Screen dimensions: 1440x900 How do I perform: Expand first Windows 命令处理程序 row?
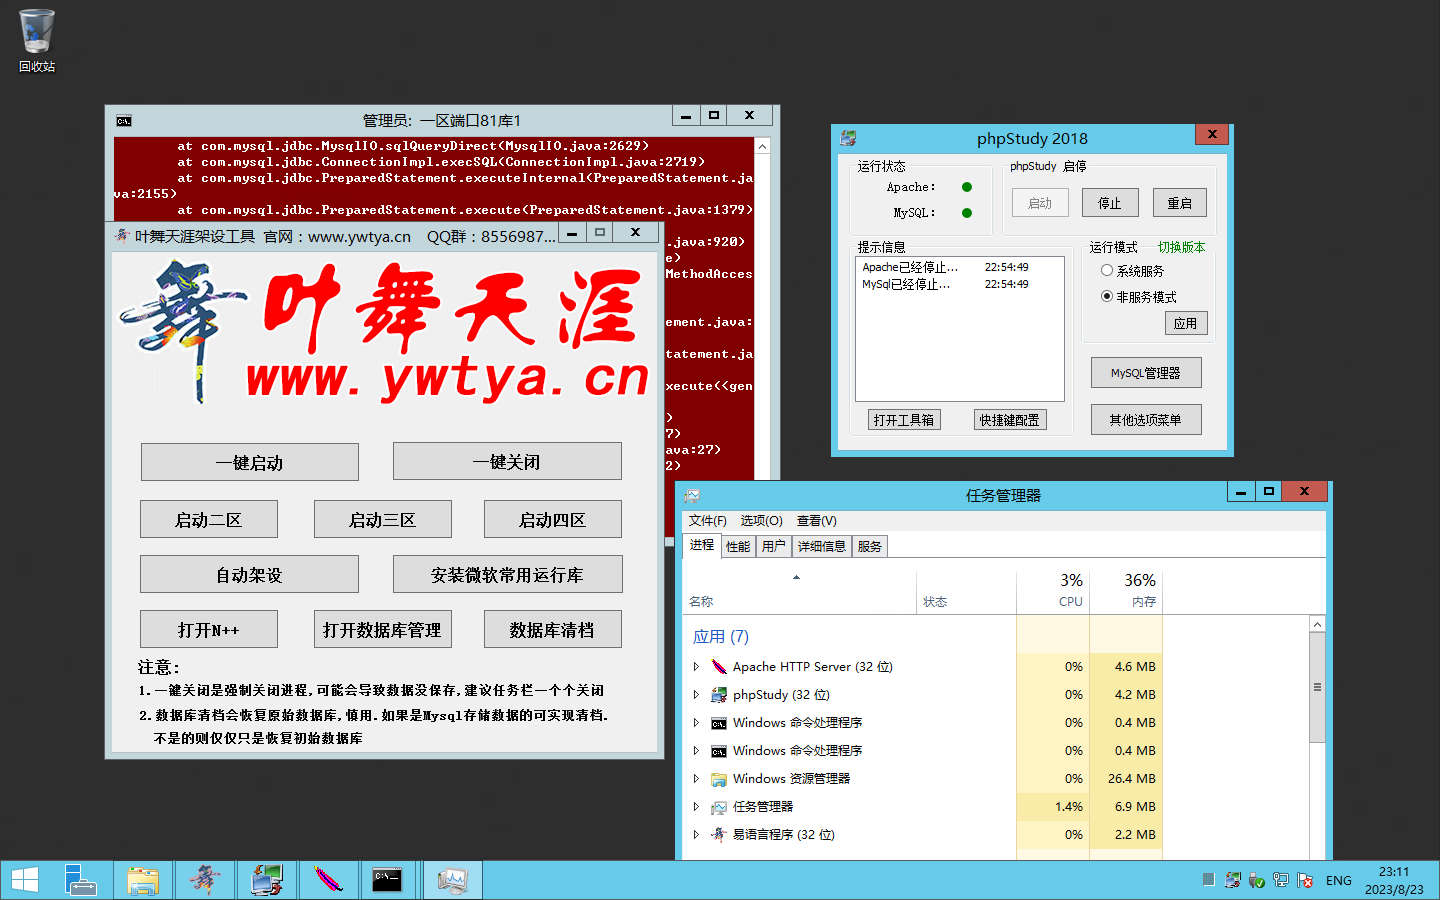[696, 722]
